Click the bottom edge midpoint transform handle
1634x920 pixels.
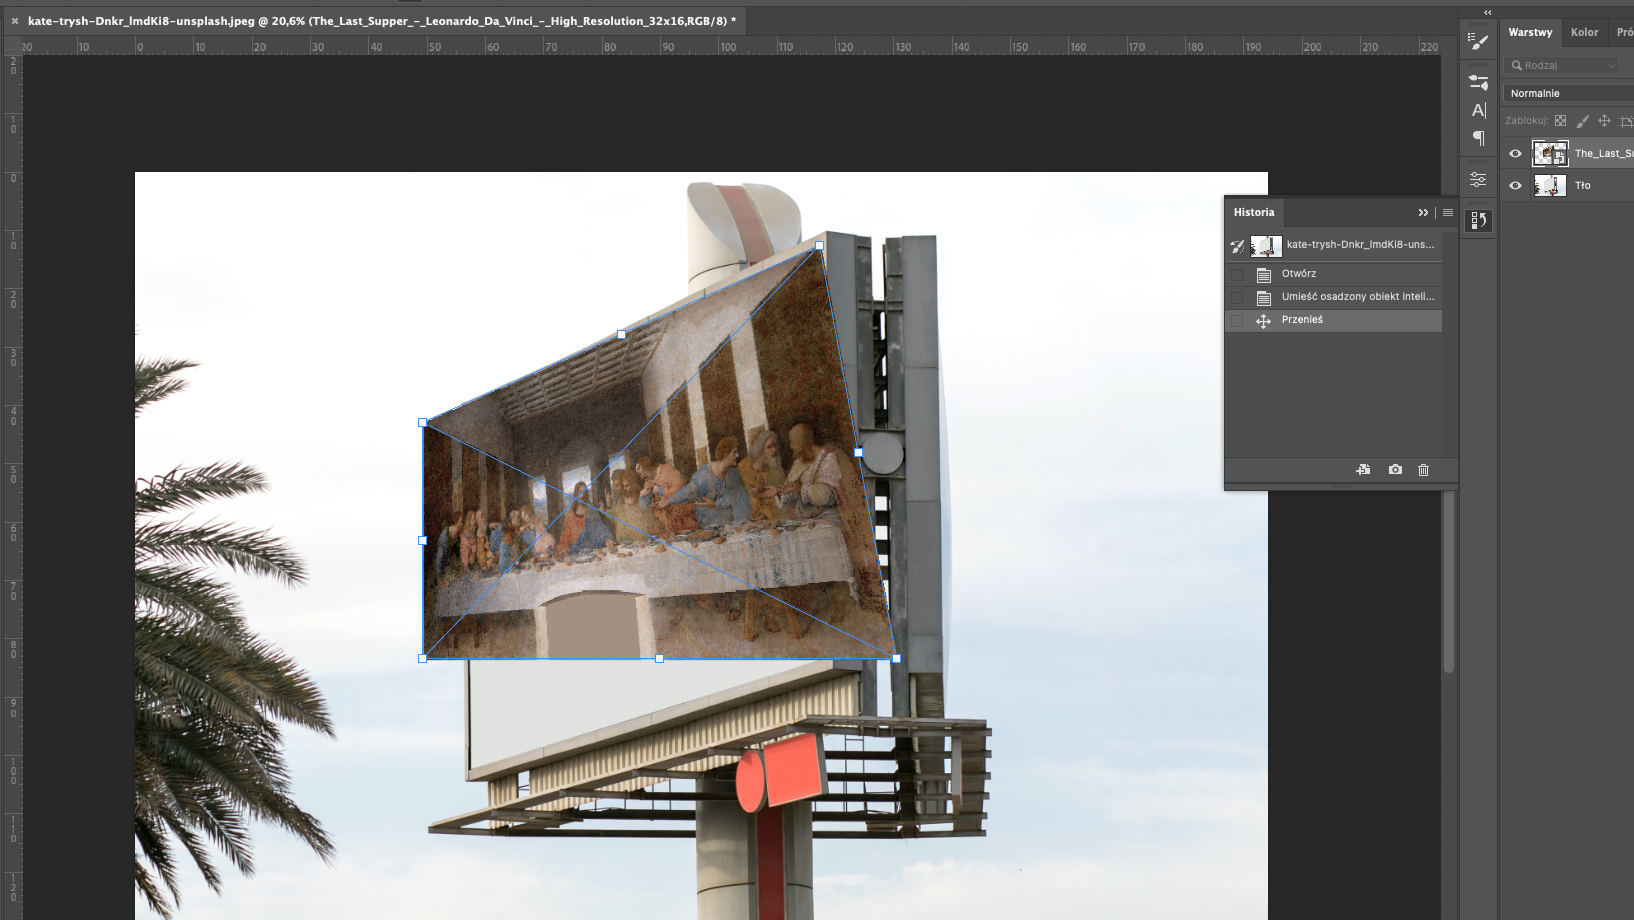coord(659,658)
